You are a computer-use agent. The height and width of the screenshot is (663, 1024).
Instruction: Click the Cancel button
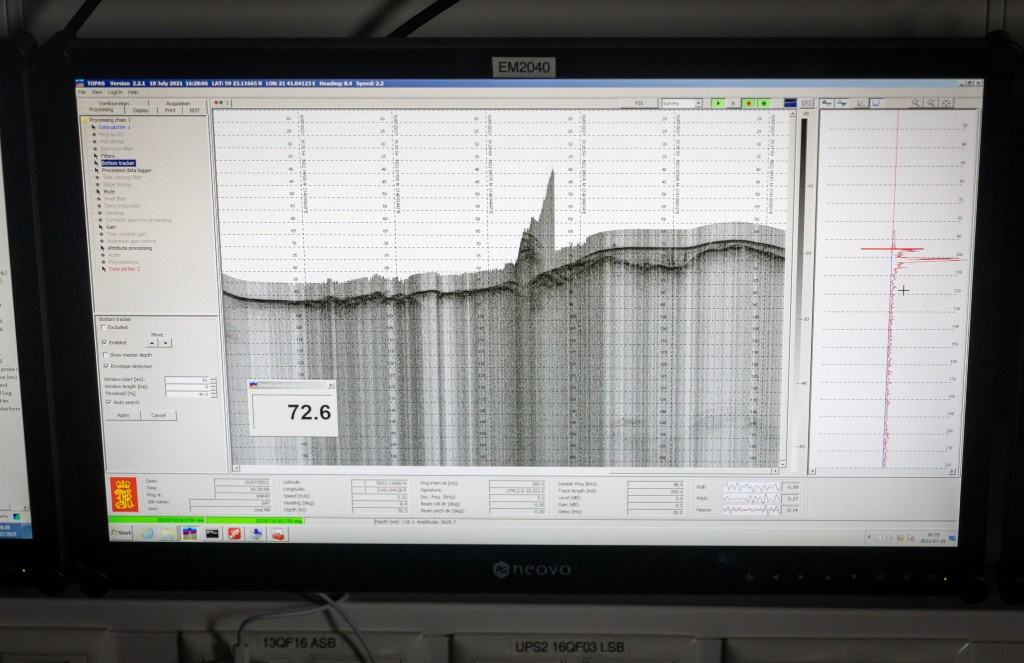click(158, 415)
